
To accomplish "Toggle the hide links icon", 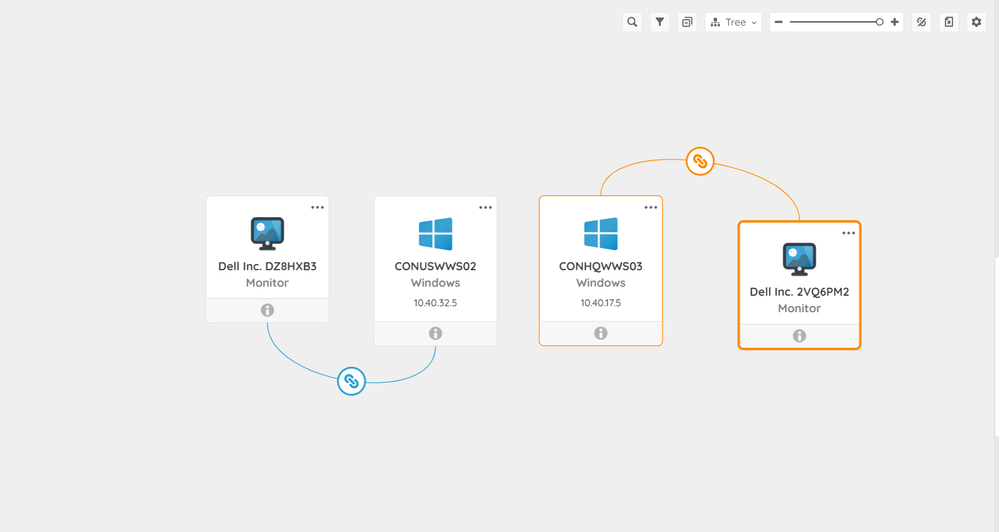I will (x=922, y=22).
